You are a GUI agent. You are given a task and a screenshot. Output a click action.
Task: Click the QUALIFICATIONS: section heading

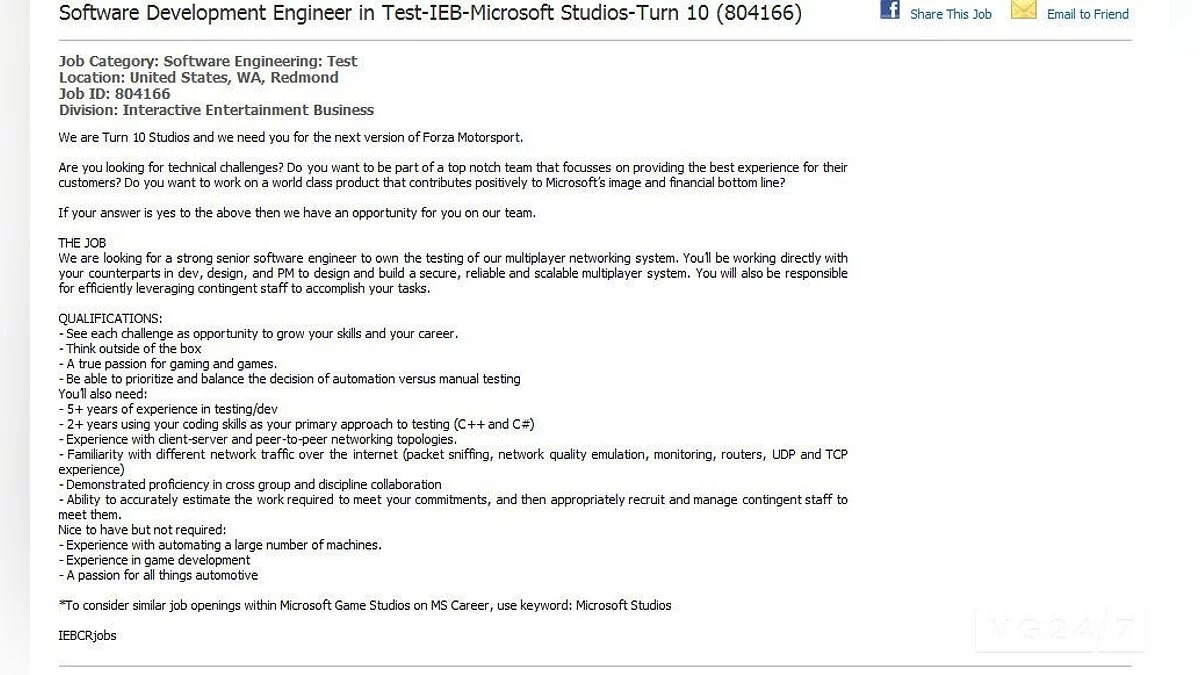pos(110,319)
